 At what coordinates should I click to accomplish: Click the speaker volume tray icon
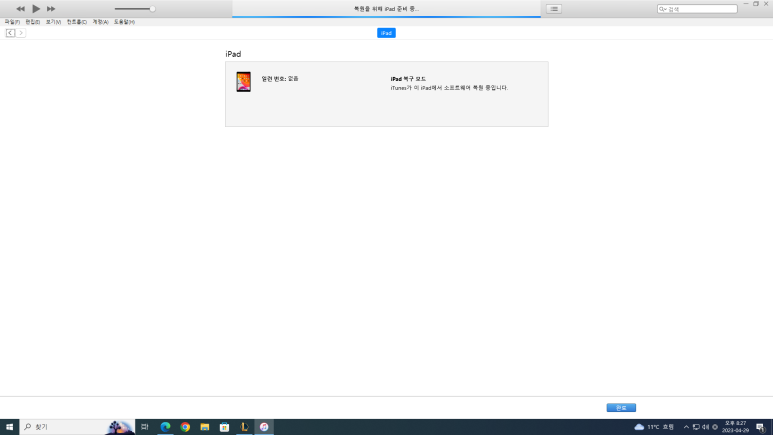click(705, 427)
